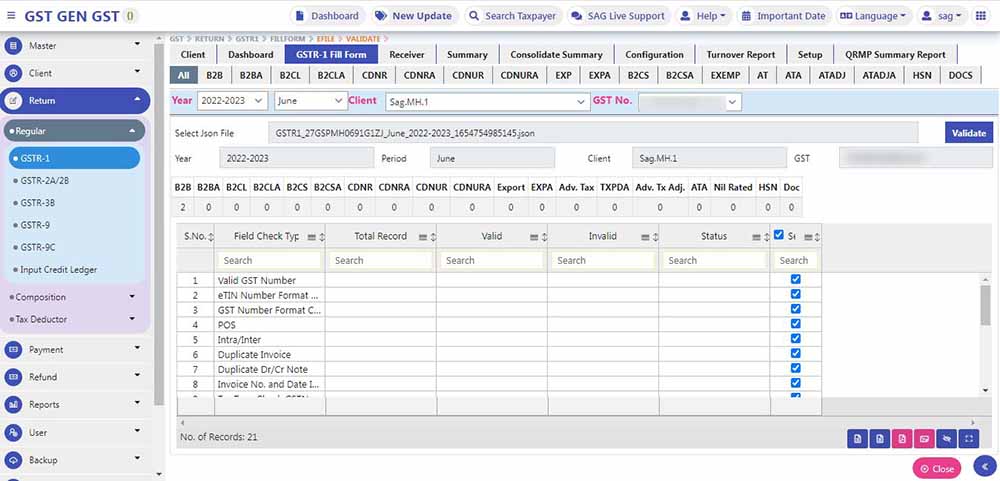Click the Master icon in the sidebar
Viewport: 1000px width, 481px height.
(x=14, y=46)
